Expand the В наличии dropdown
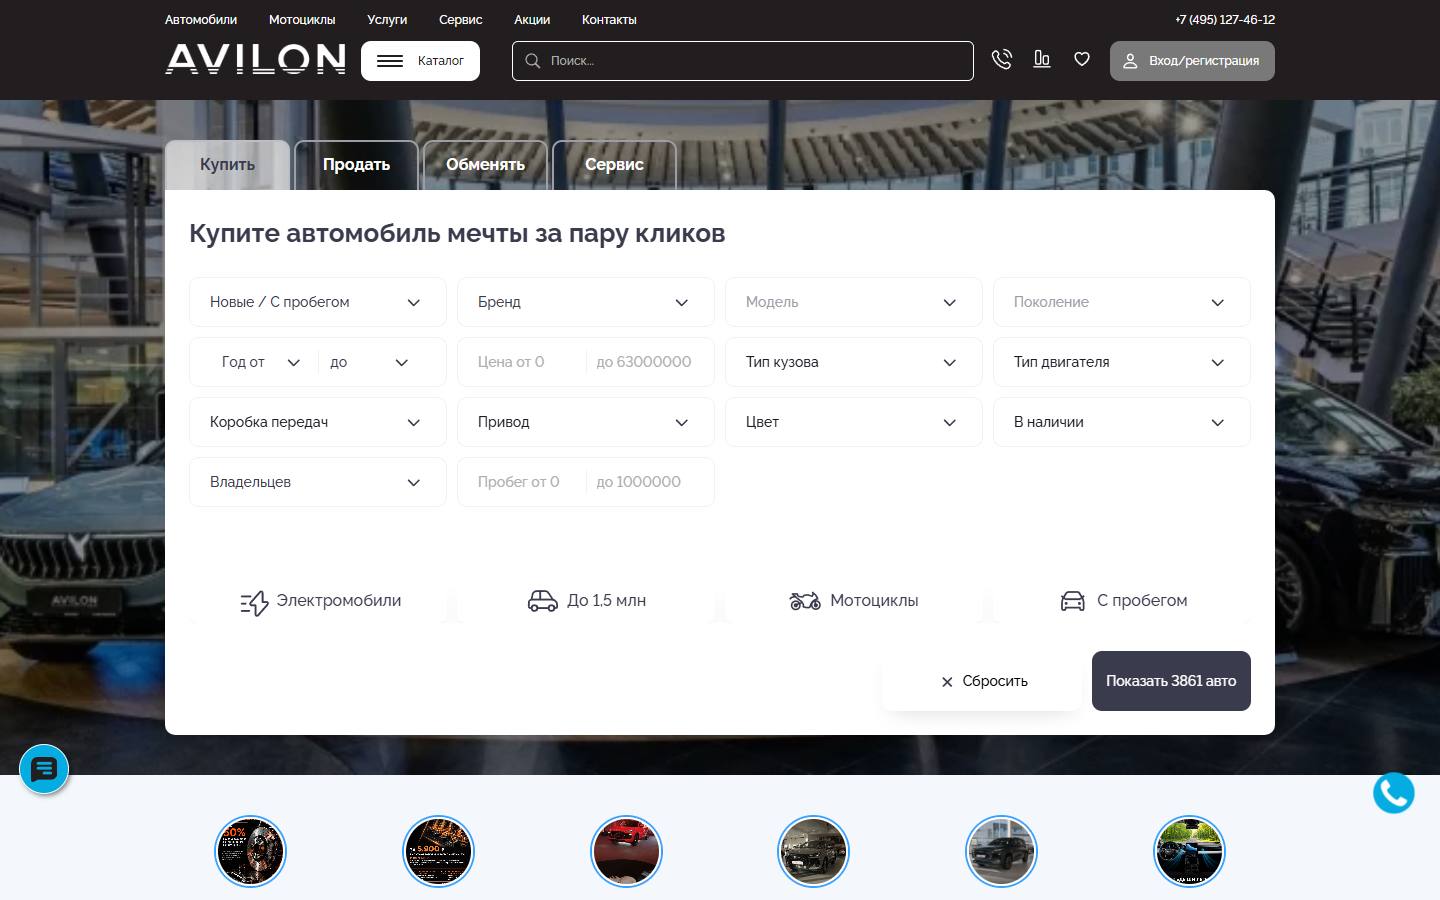The width and height of the screenshot is (1440, 900). point(1122,422)
